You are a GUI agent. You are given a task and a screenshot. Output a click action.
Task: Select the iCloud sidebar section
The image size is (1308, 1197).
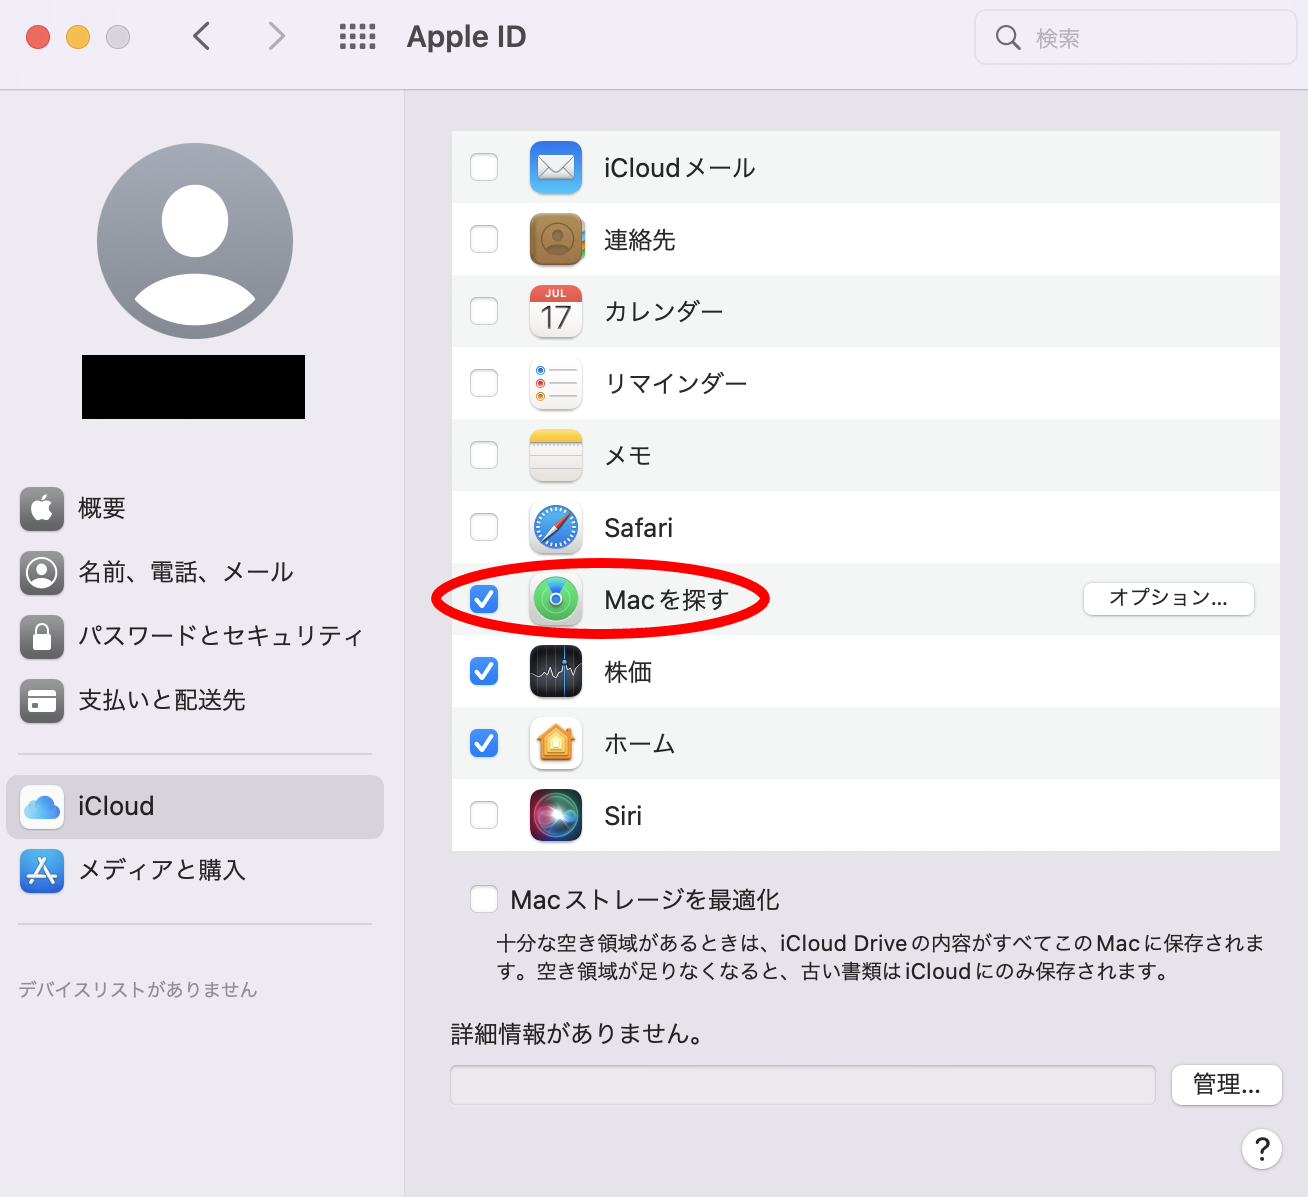click(195, 807)
